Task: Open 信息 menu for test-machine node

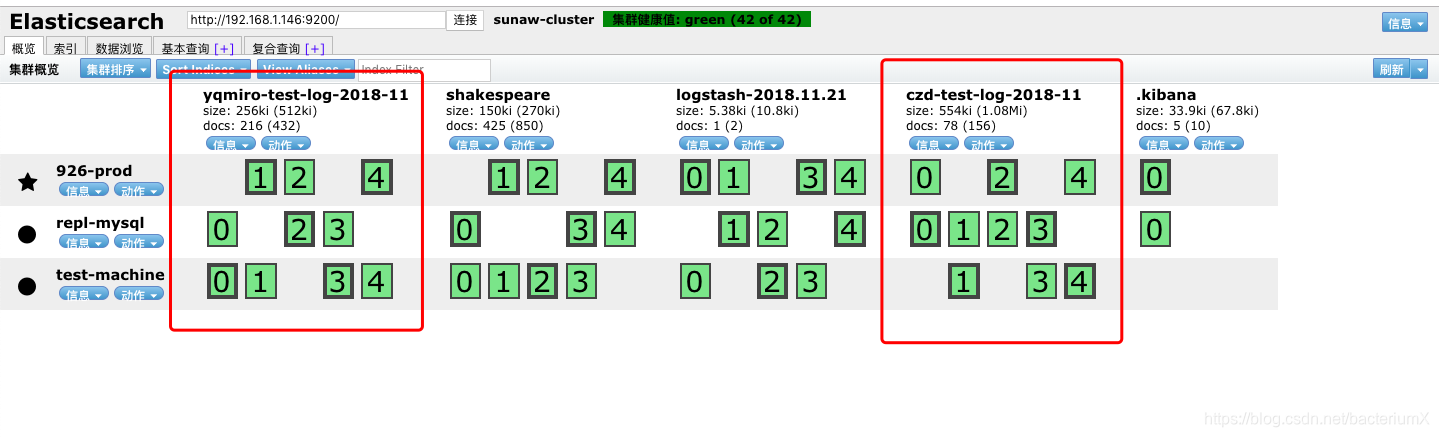Action: [84, 294]
